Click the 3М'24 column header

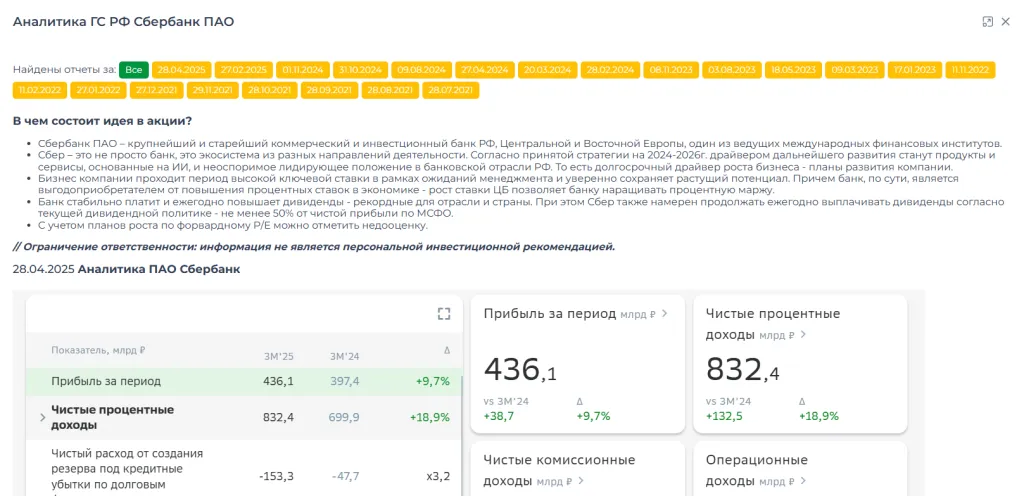pos(345,357)
